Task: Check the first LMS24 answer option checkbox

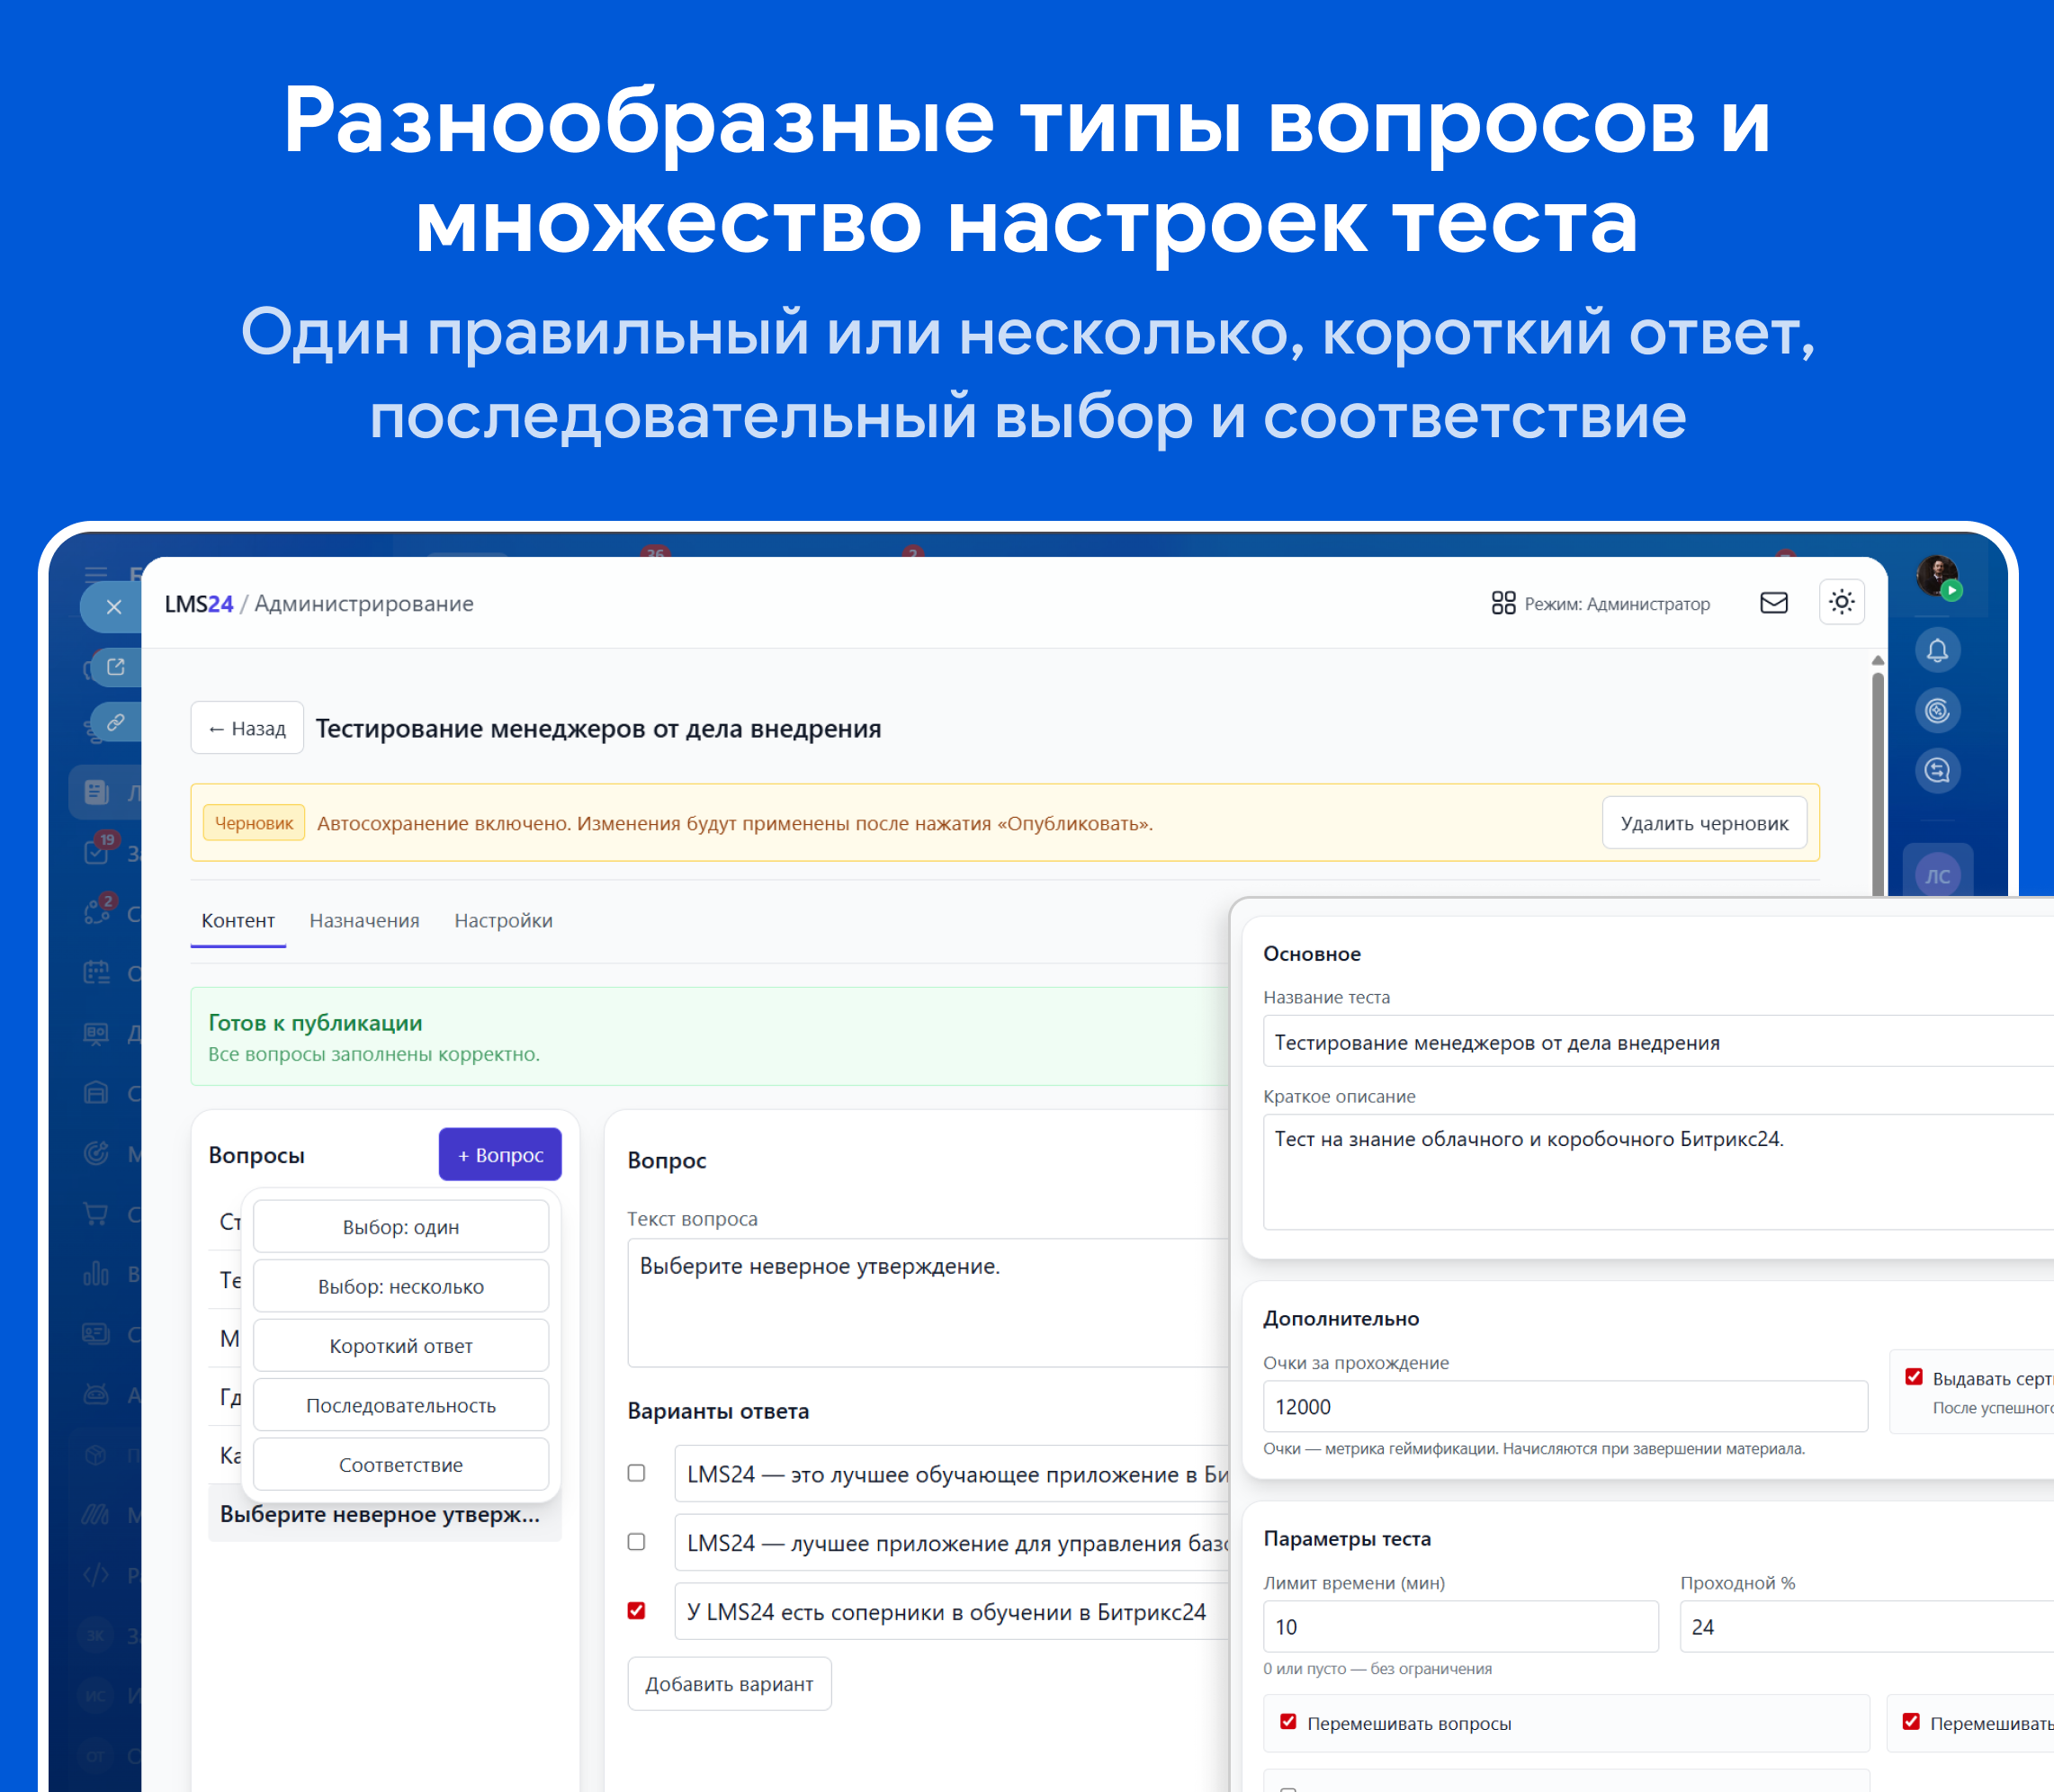Action: [x=636, y=1473]
